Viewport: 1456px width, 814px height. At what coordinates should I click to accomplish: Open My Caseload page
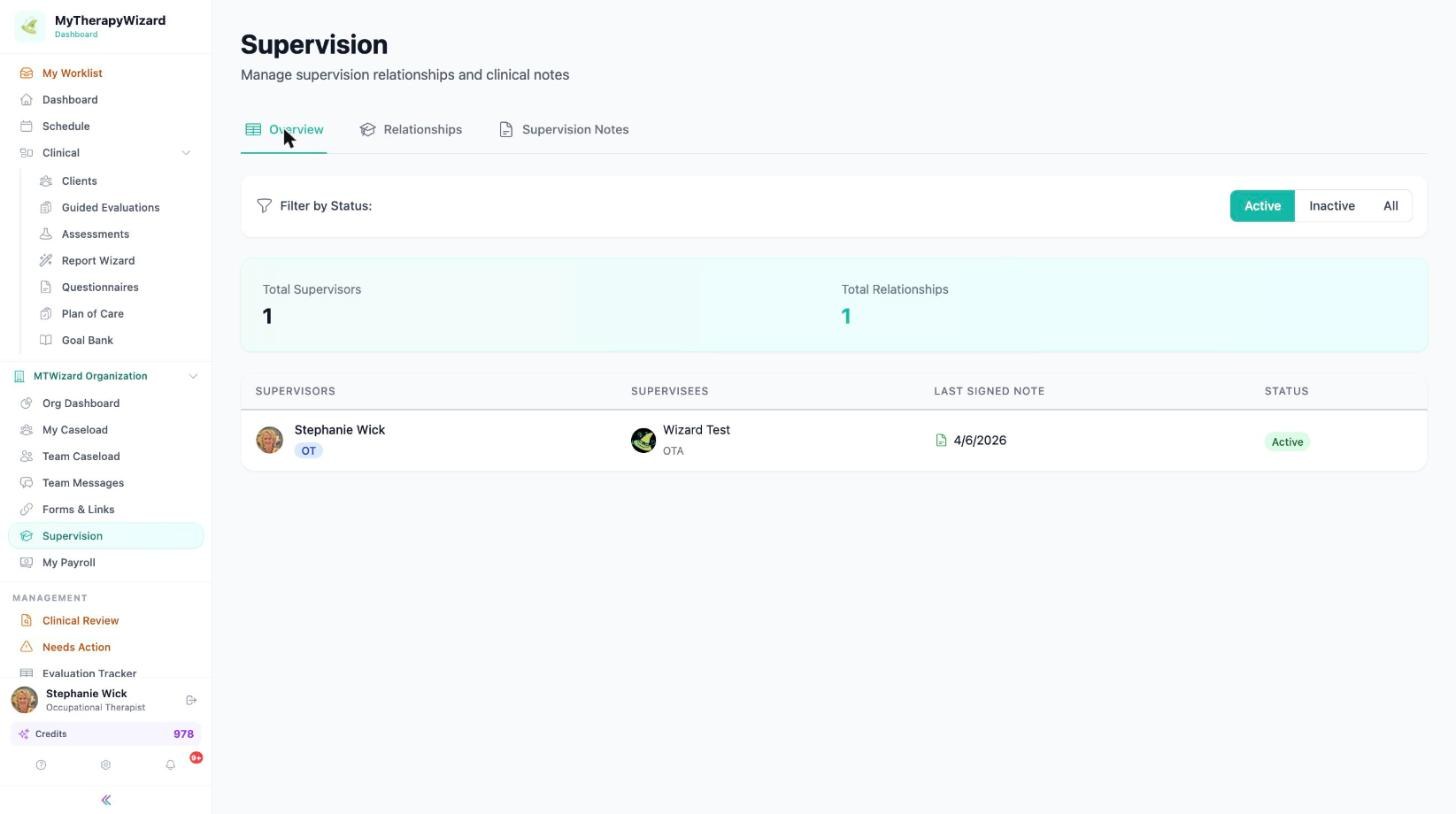pyautogui.click(x=106, y=430)
